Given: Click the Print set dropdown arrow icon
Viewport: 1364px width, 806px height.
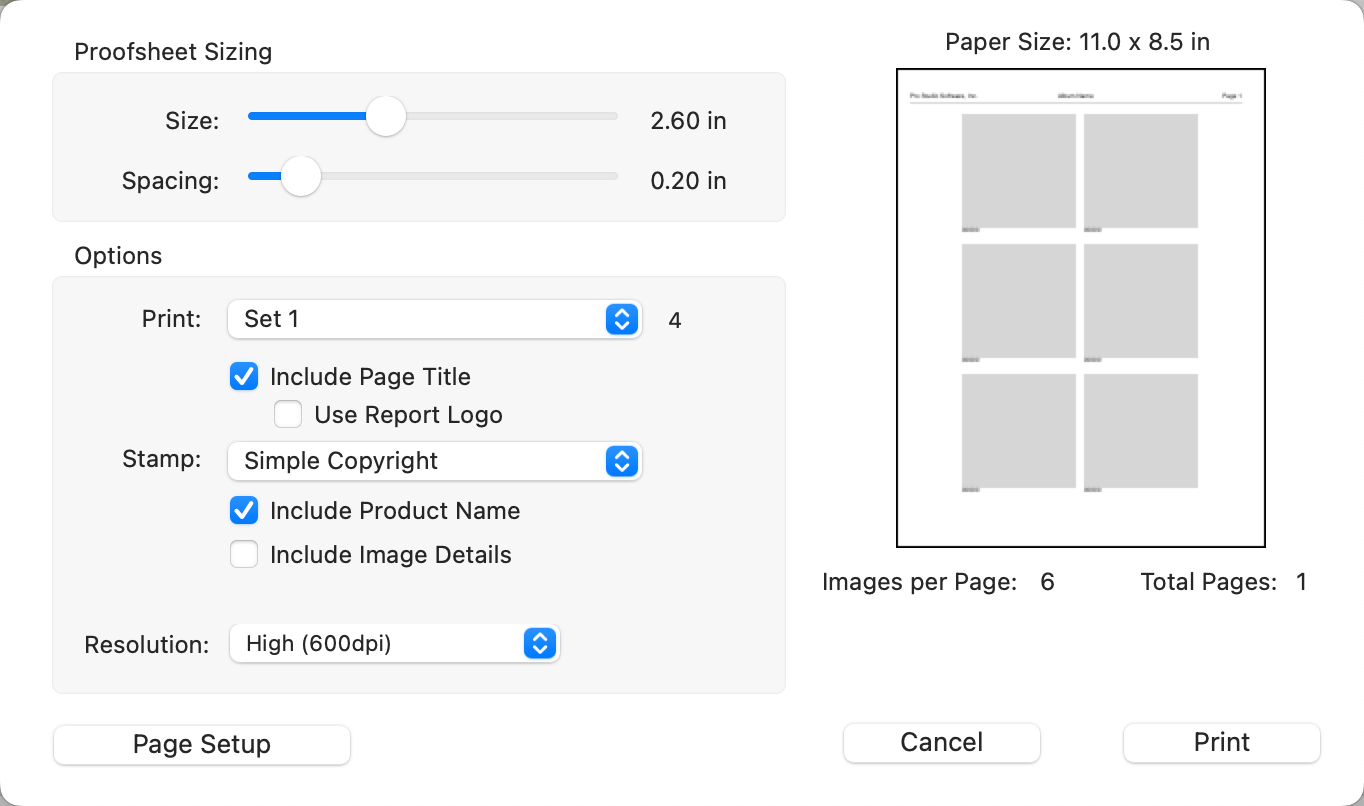Looking at the screenshot, I should (621, 319).
